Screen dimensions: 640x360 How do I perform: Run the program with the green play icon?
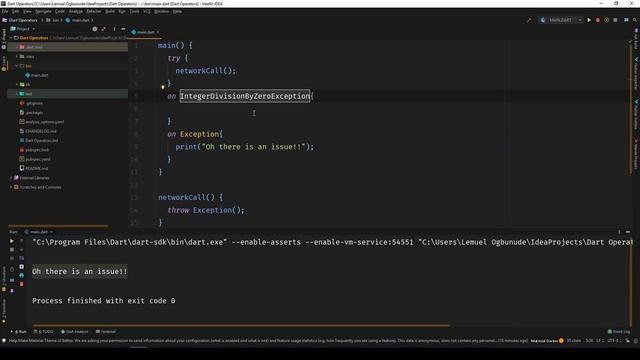pyautogui.click(x=589, y=20)
